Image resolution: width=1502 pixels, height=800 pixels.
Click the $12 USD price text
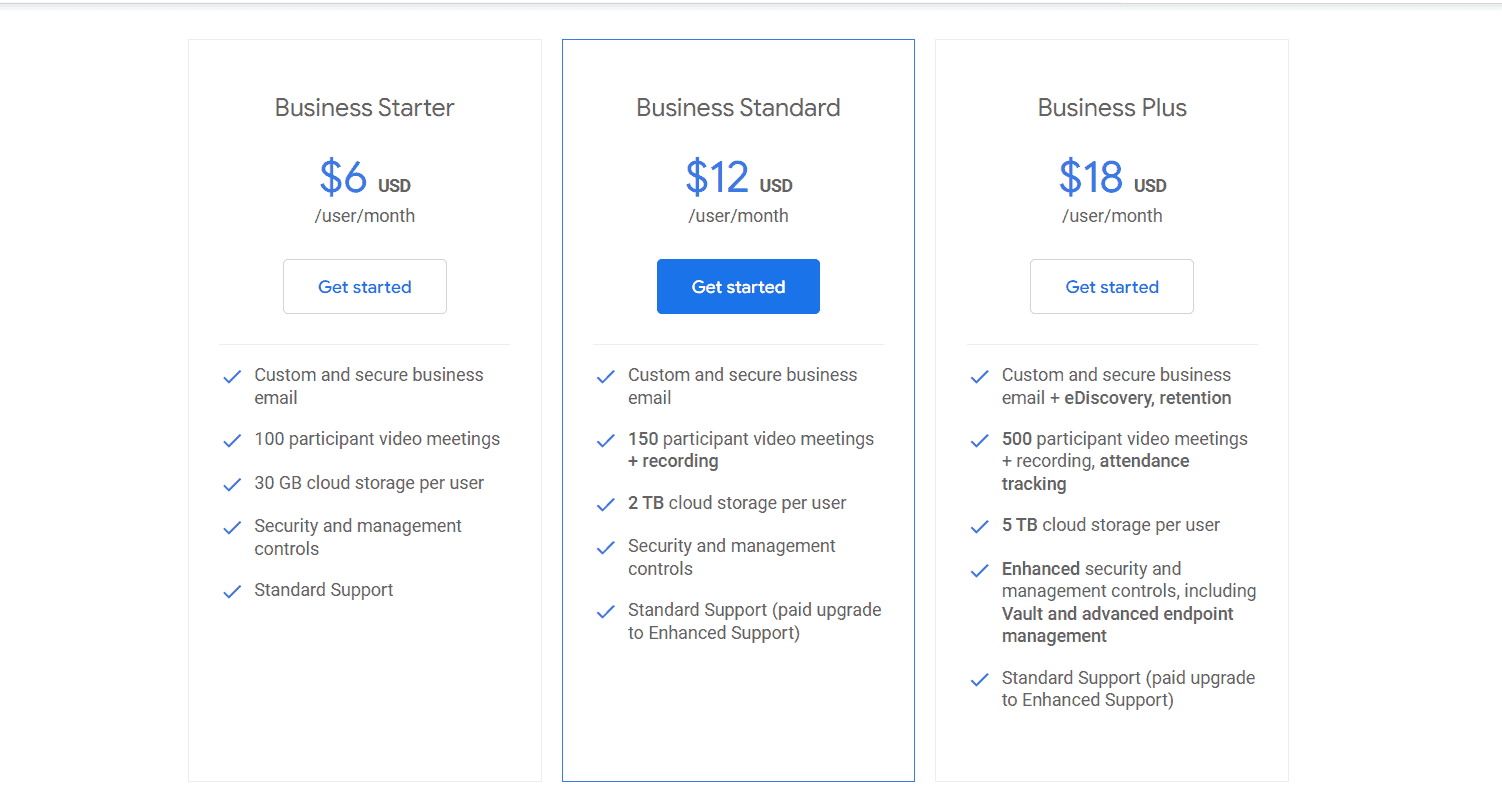point(738,177)
